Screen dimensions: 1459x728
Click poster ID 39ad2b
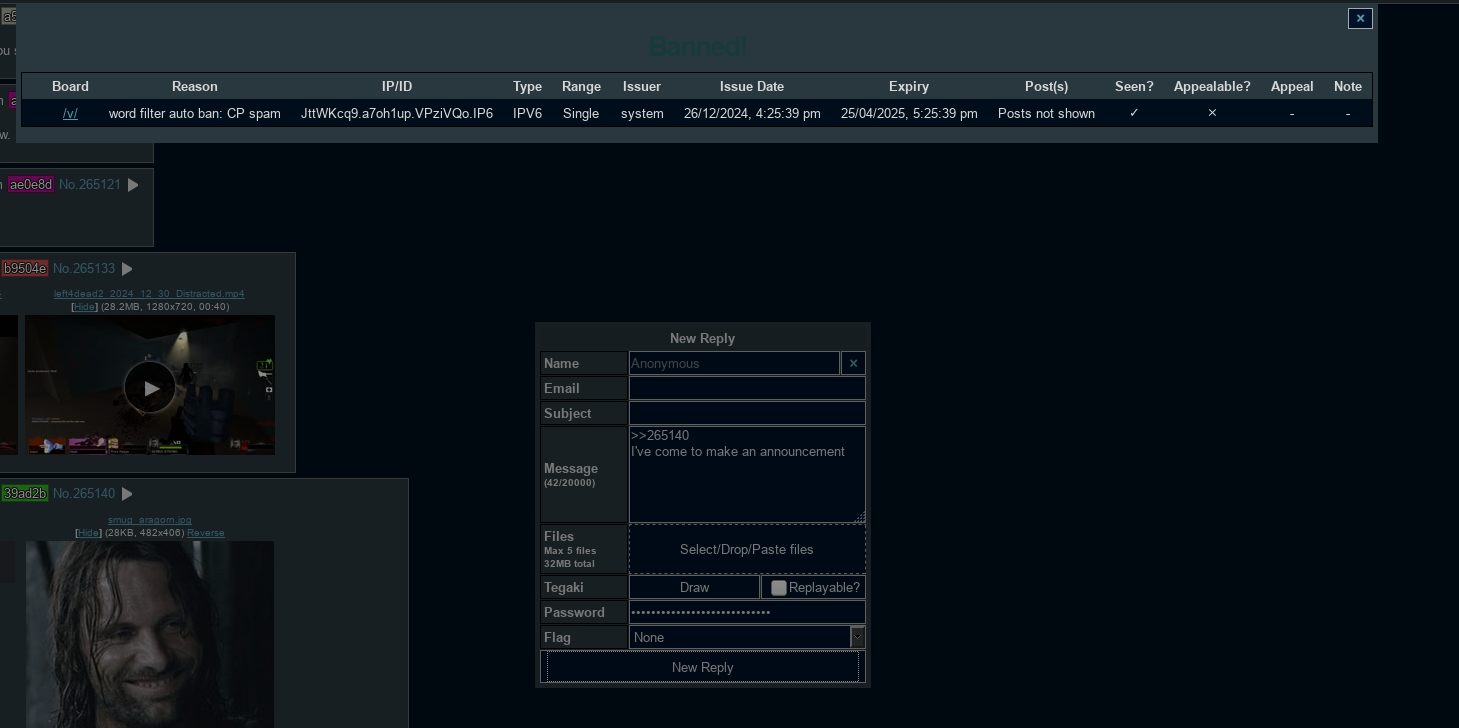pyautogui.click(x=25, y=494)
